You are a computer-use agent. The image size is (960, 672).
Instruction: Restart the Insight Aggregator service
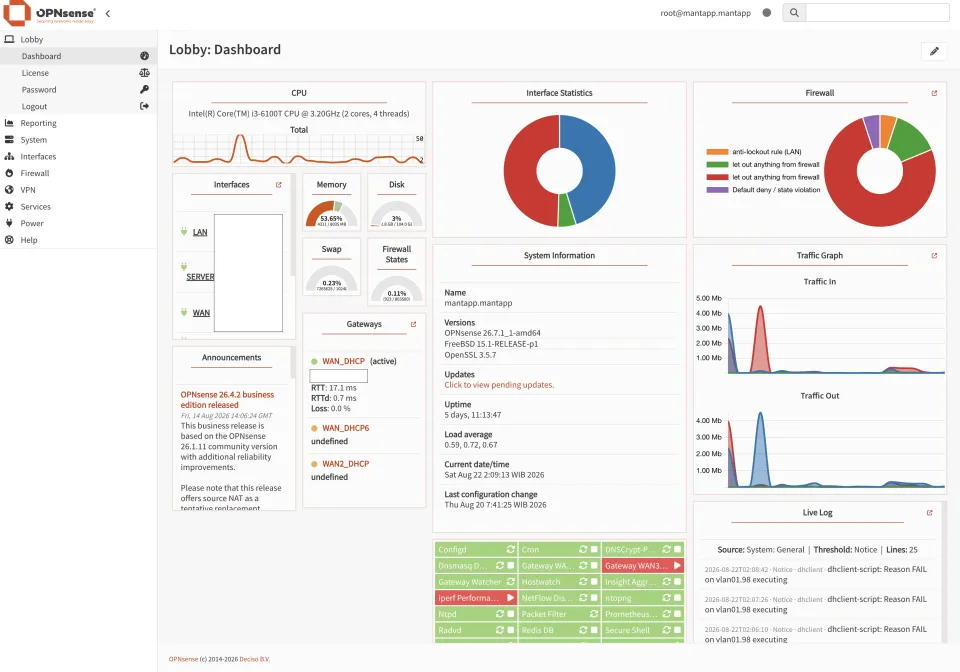[667, 581]
